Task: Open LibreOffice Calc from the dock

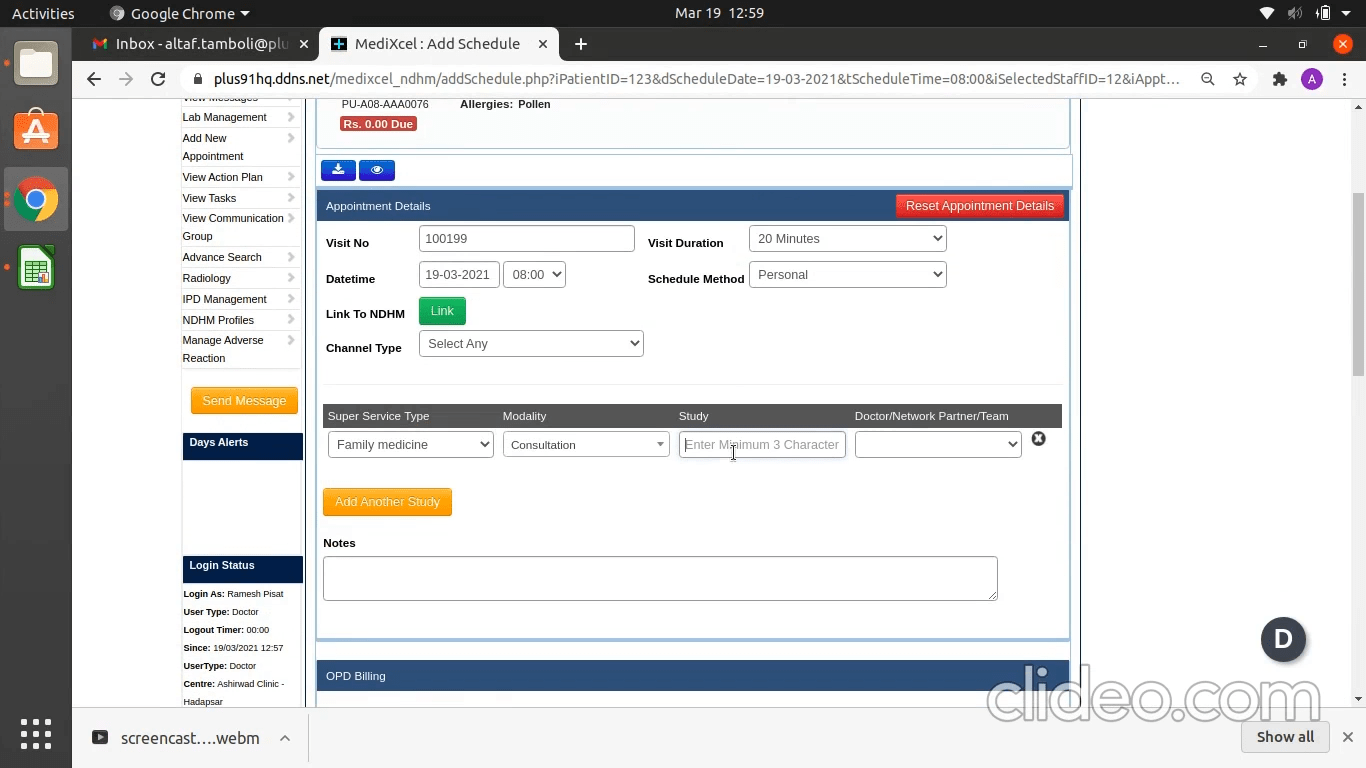Action: point(36,269)
